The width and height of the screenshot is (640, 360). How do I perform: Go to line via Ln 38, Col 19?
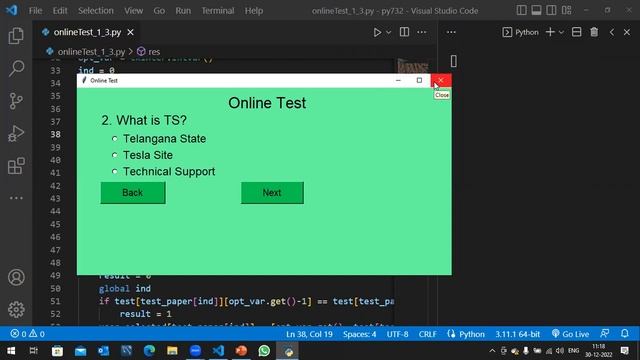click(309, 334)
